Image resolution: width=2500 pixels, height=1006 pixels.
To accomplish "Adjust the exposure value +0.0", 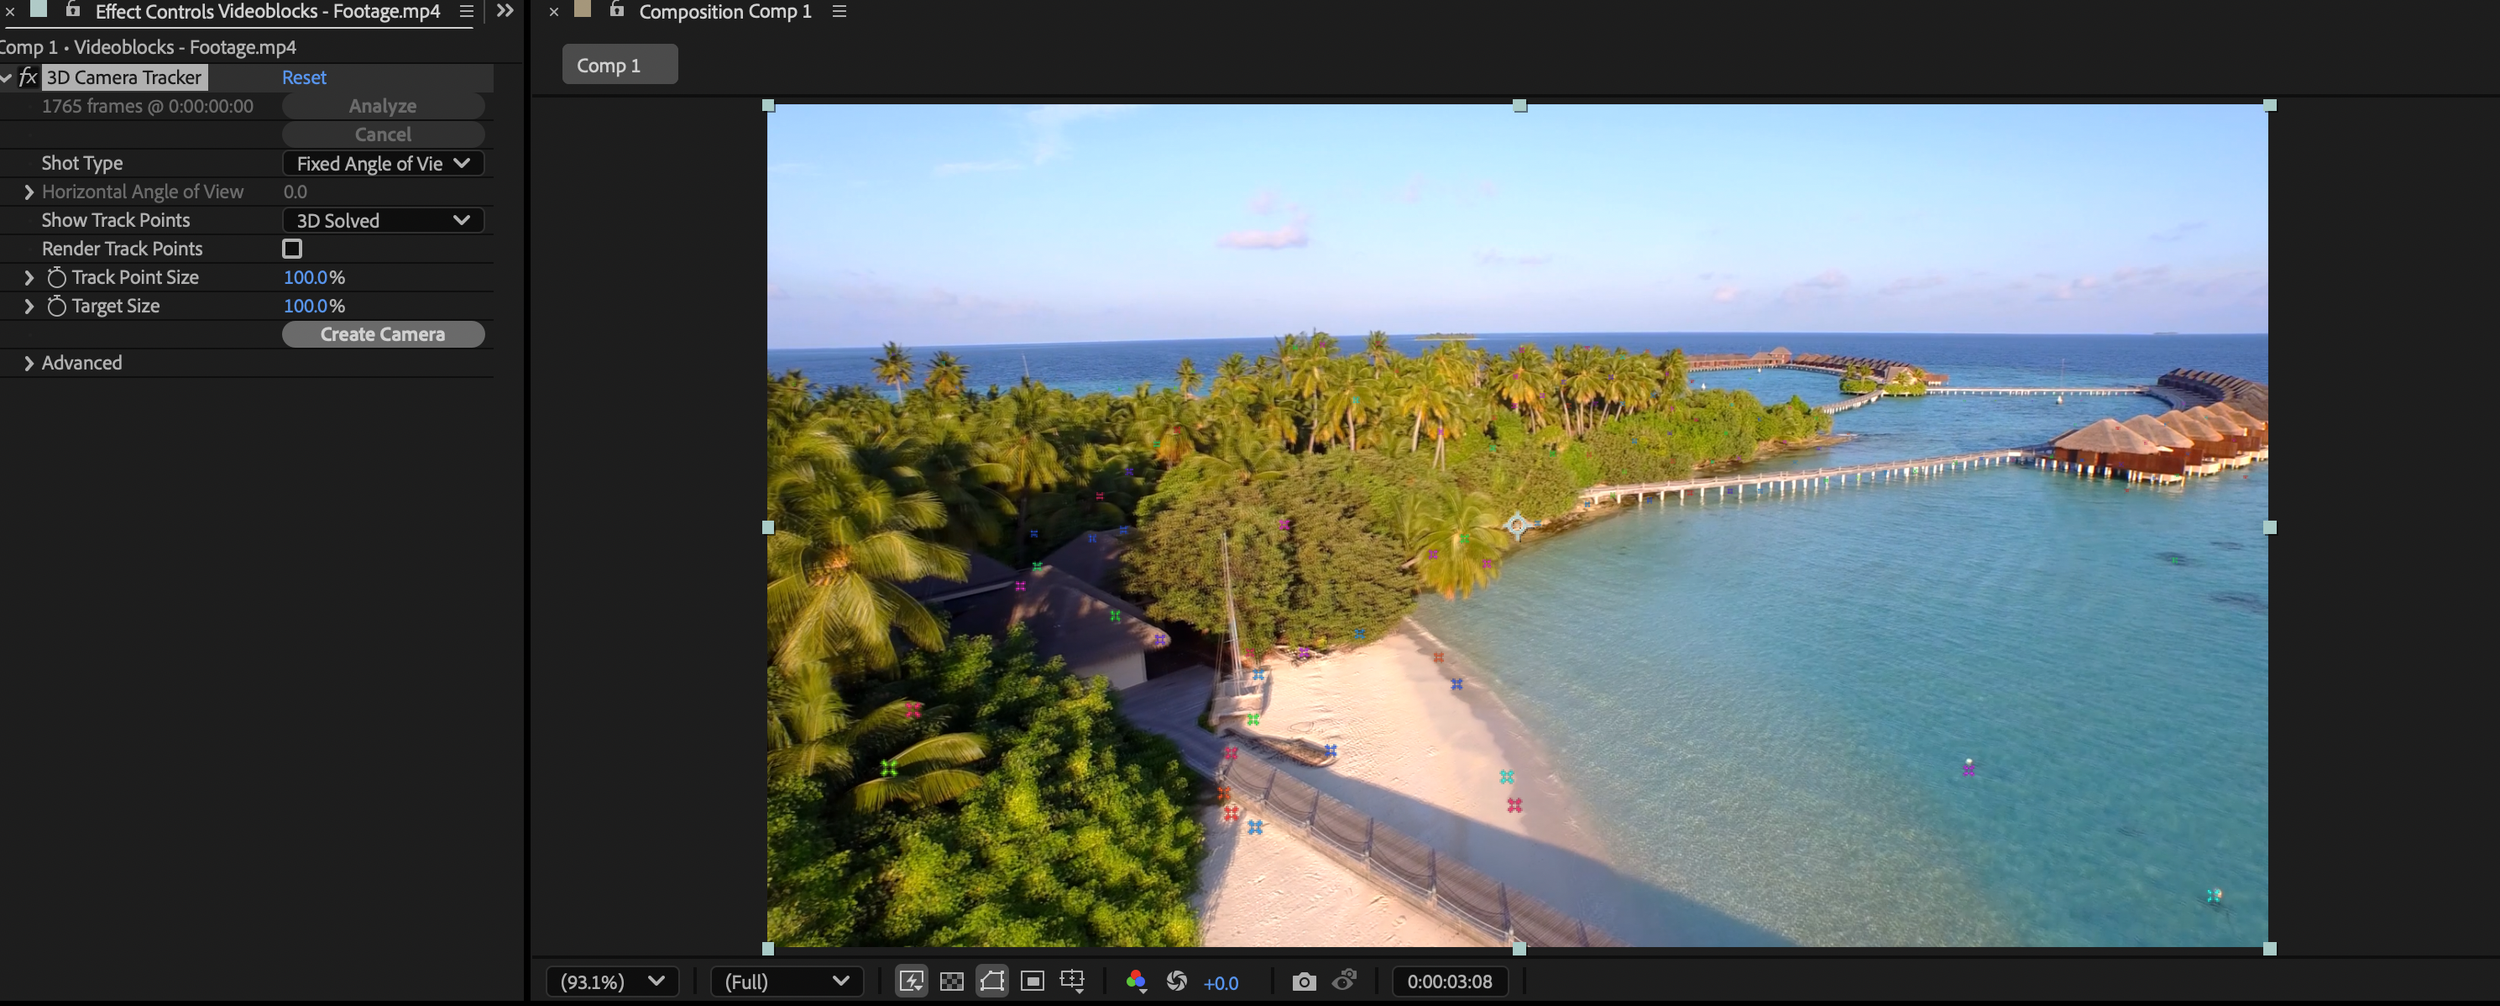I will pyautogui.click(x=1221, y=983).
